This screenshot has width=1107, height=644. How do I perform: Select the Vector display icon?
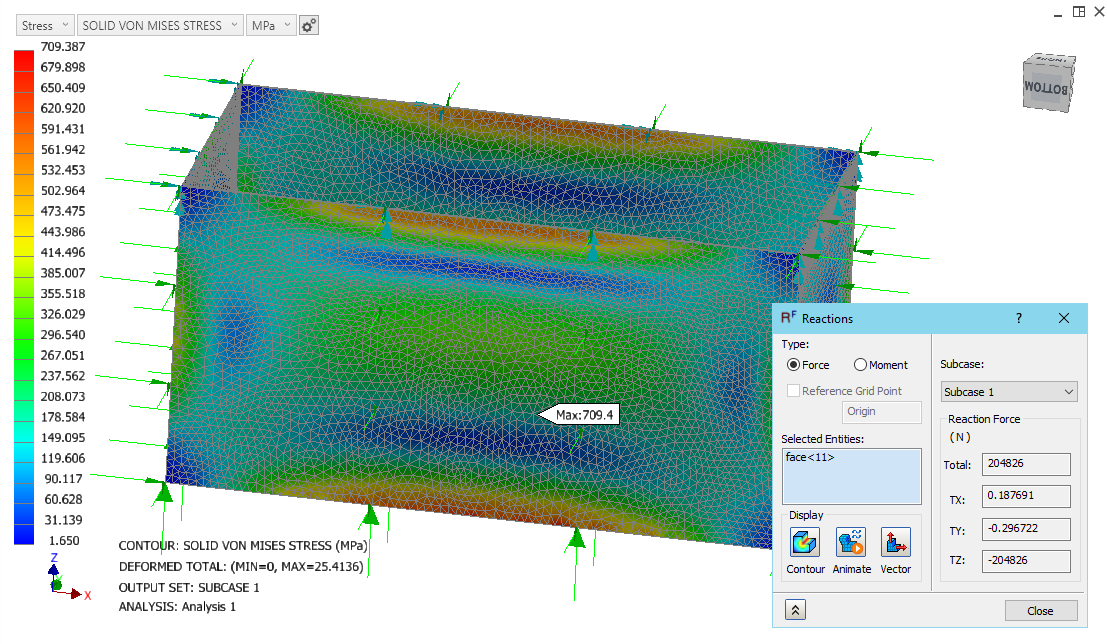tap(895, 543)
